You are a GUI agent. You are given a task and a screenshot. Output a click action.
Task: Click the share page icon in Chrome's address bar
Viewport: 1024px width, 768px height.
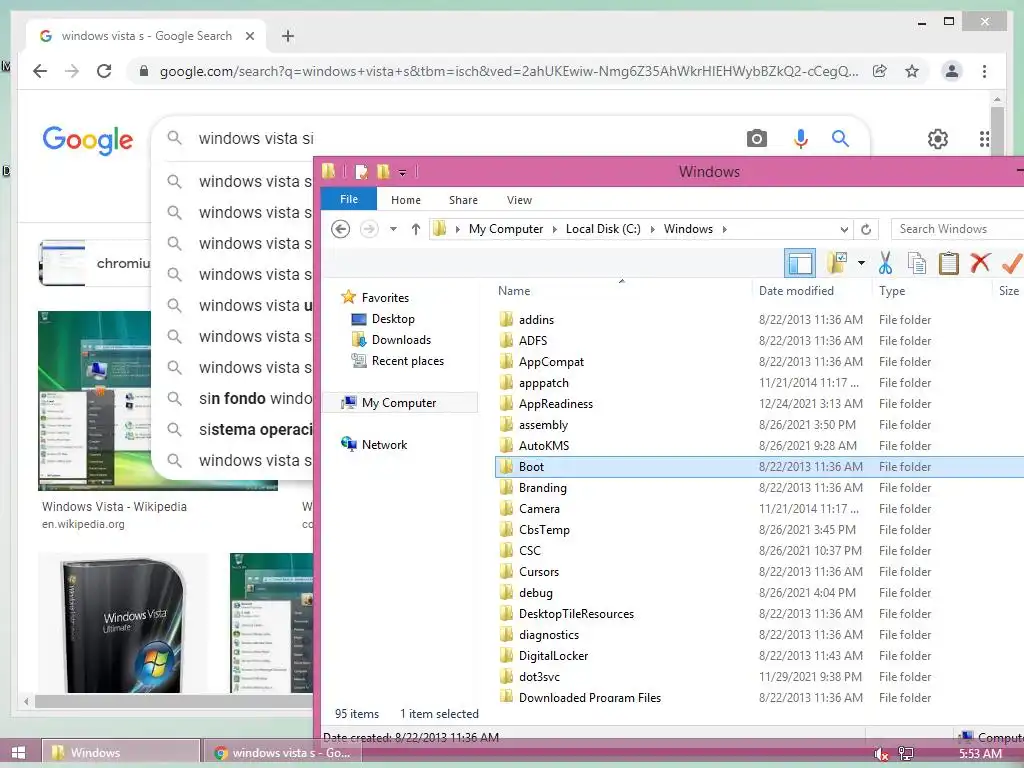(880, 71)
